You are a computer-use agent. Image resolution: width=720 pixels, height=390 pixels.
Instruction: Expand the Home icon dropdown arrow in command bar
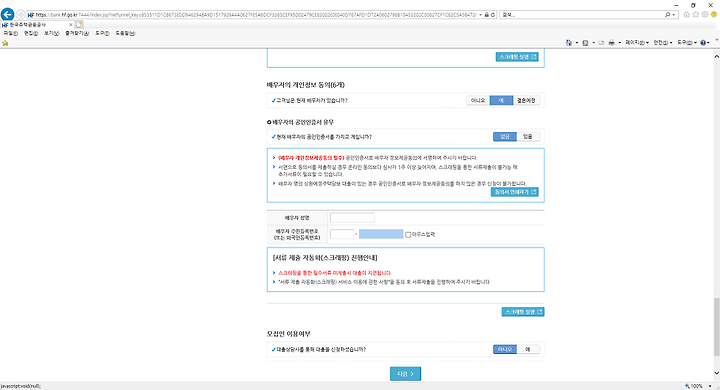(577, 43)
